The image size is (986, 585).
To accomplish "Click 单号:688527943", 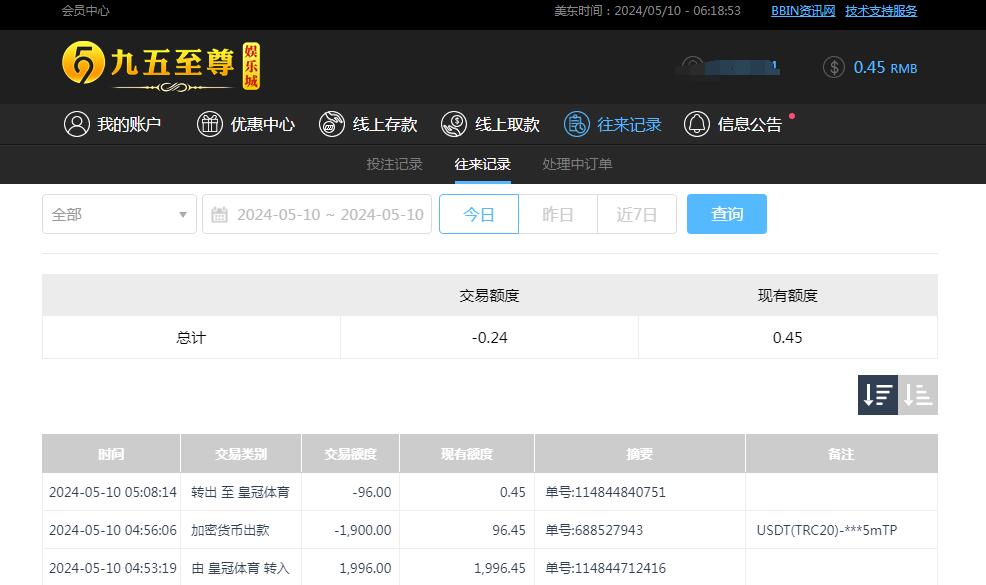I will [594, 530].
